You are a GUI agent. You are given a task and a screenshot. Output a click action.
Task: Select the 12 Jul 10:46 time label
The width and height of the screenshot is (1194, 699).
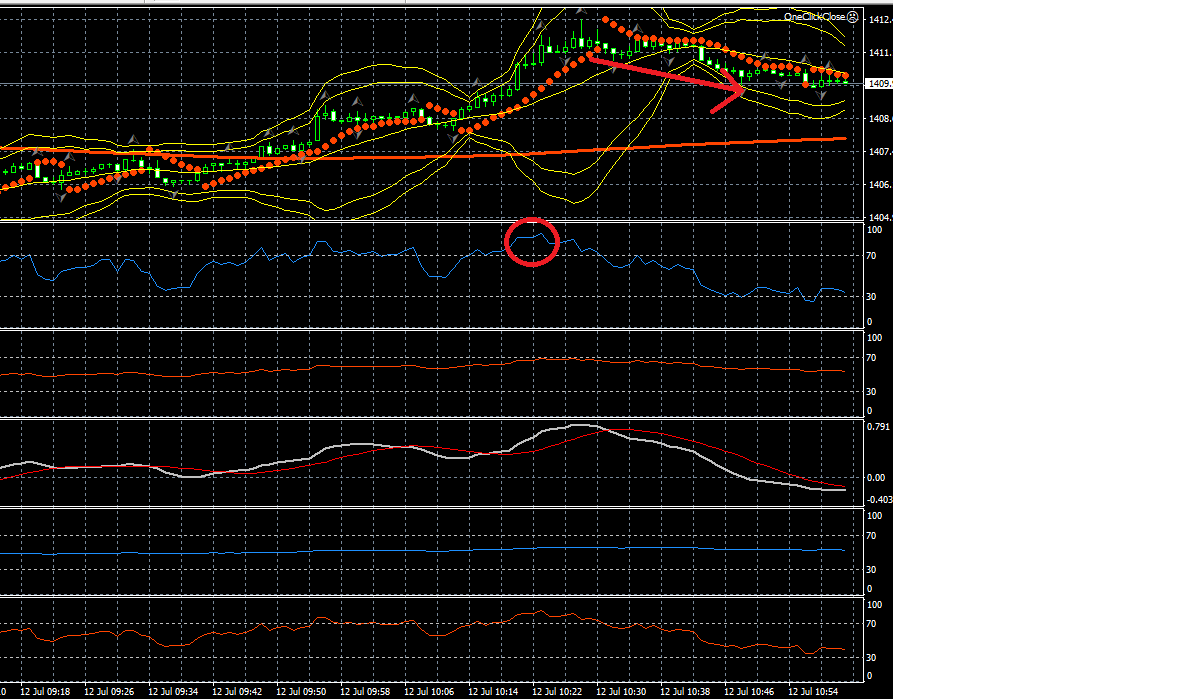[x=749, y=691]
